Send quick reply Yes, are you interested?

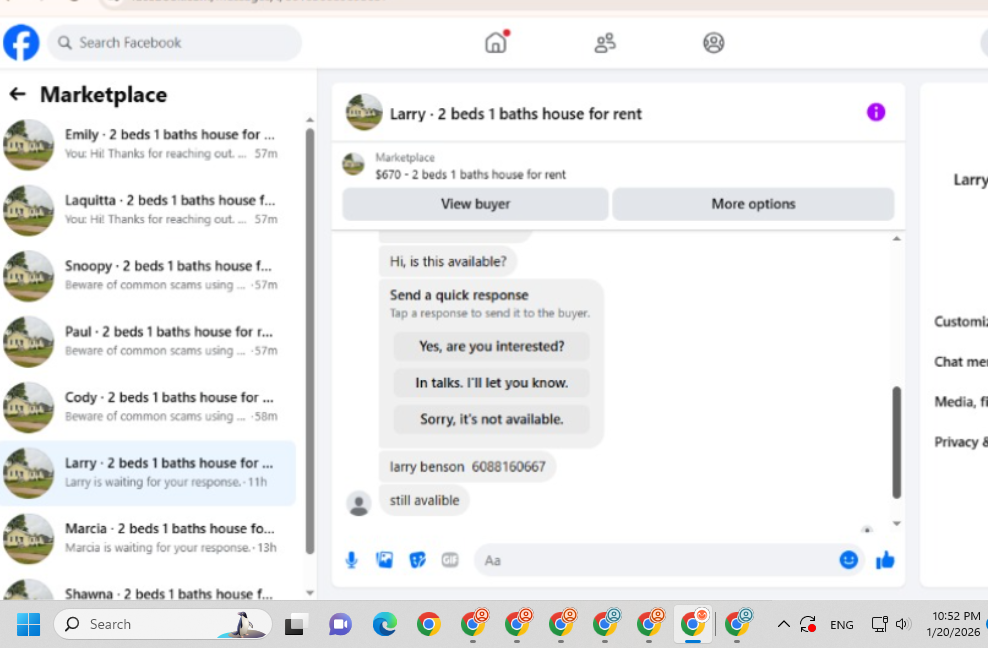[491, 346]
